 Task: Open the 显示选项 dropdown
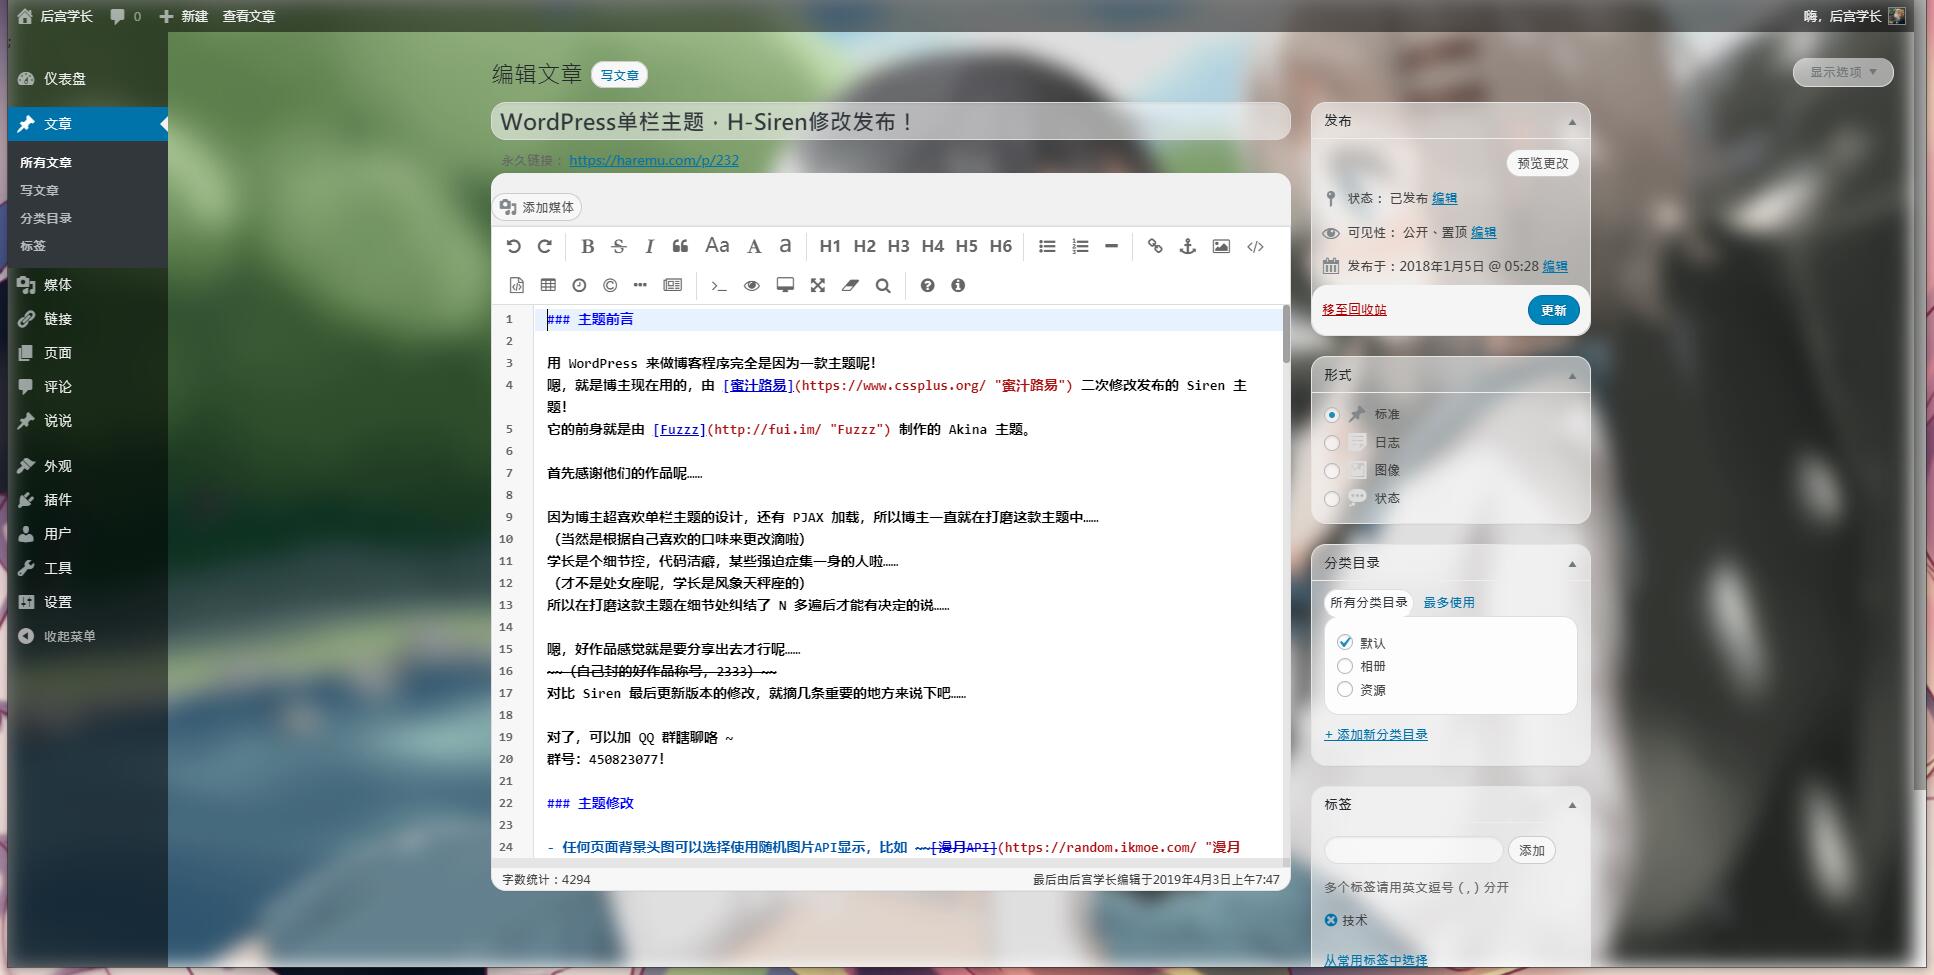coord(1842,72)
